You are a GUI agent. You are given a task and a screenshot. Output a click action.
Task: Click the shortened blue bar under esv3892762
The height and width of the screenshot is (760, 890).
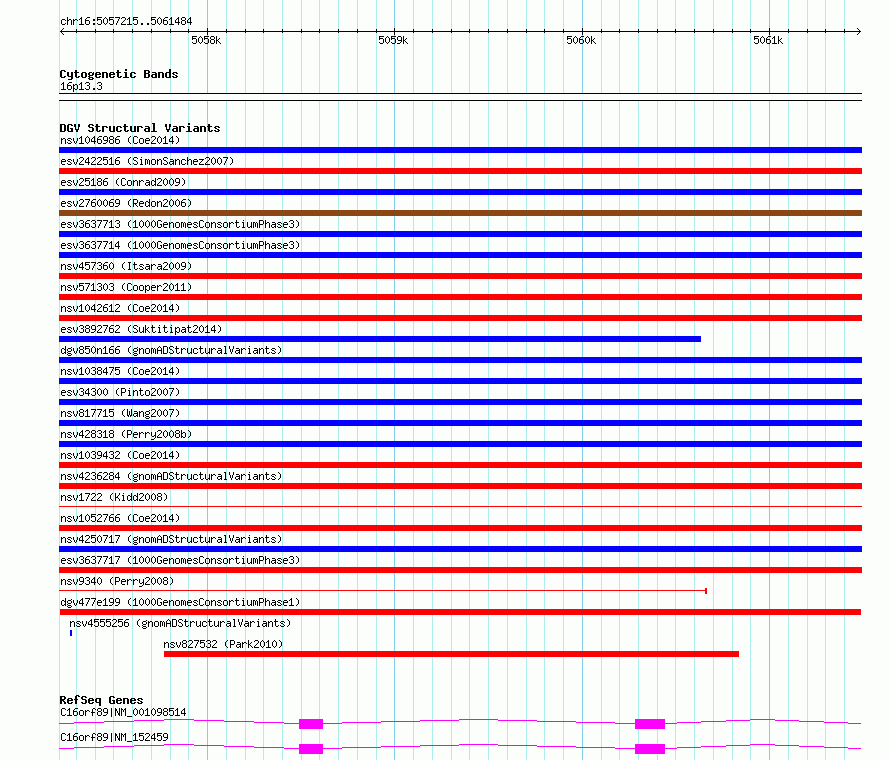click(x=380, y=339)
